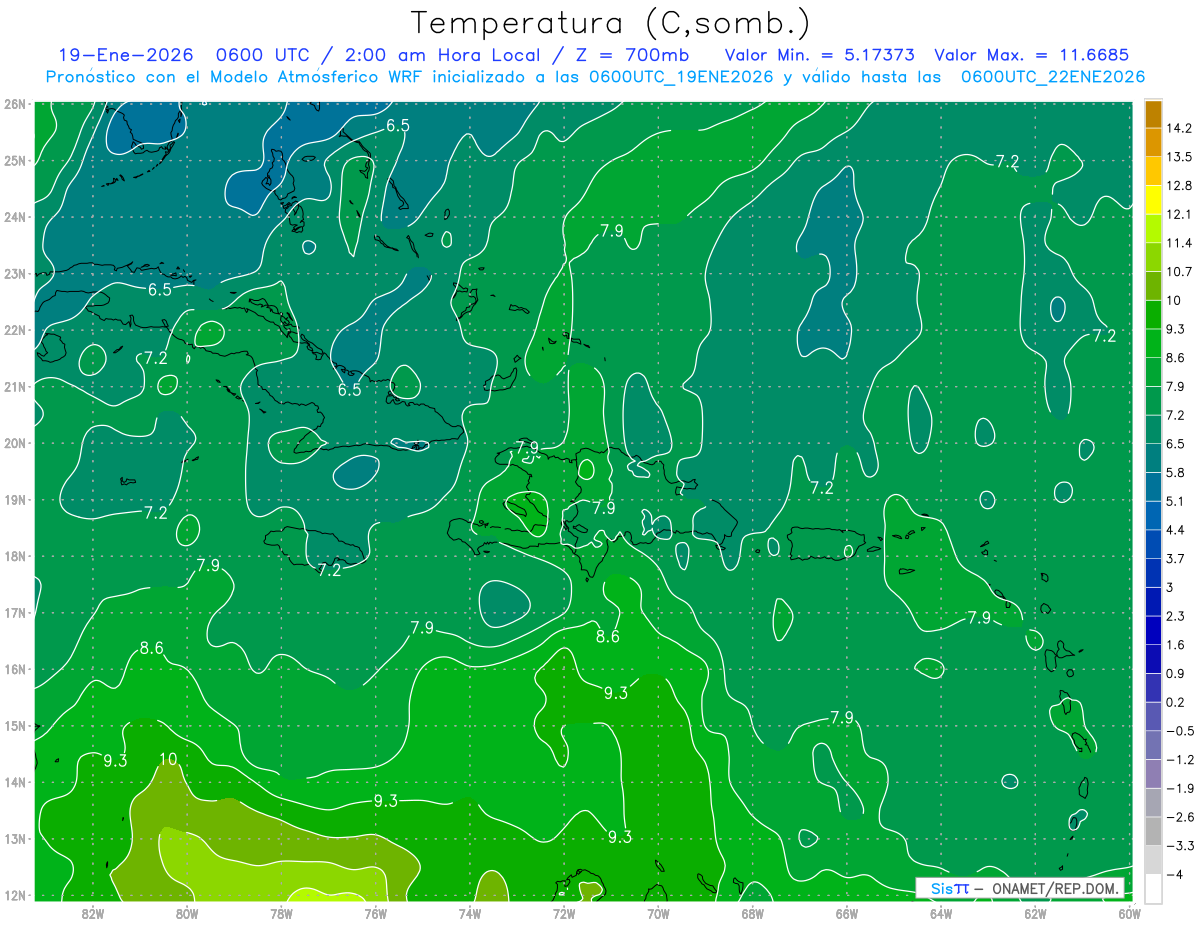Click the 24N latitude axis label
The image size is (1200, 927).
(x=14, y=217)
